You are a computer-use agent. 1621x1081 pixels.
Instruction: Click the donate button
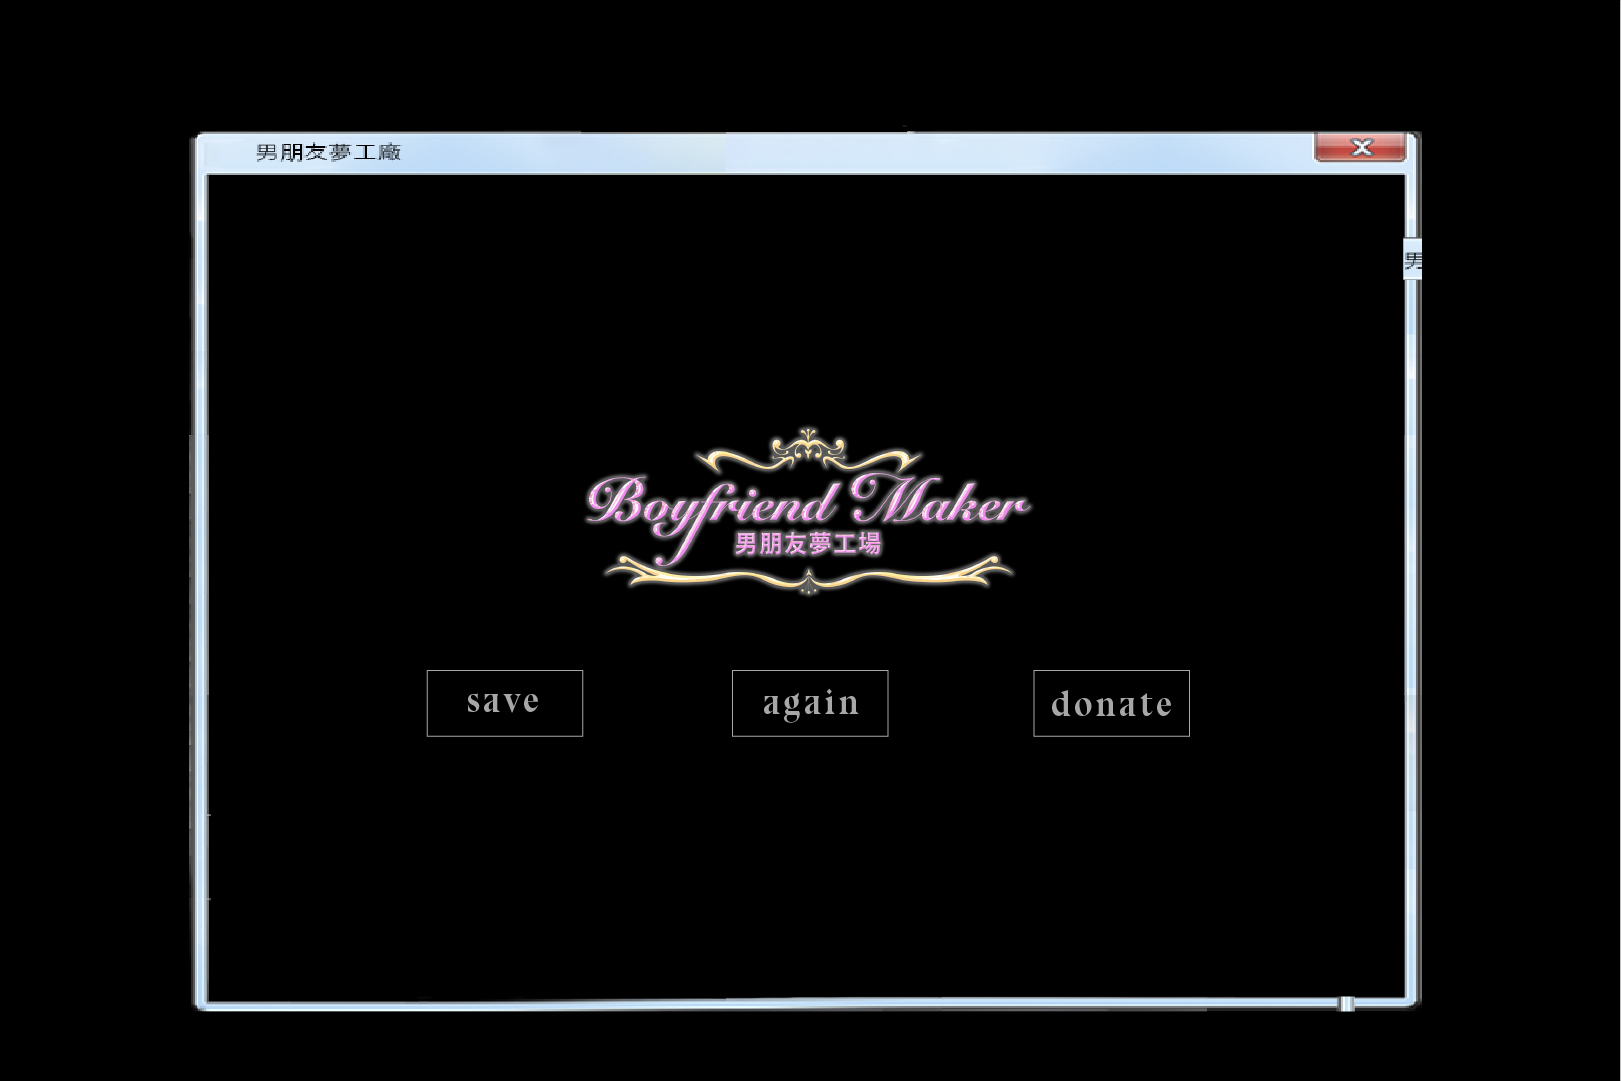[1111, 703]
